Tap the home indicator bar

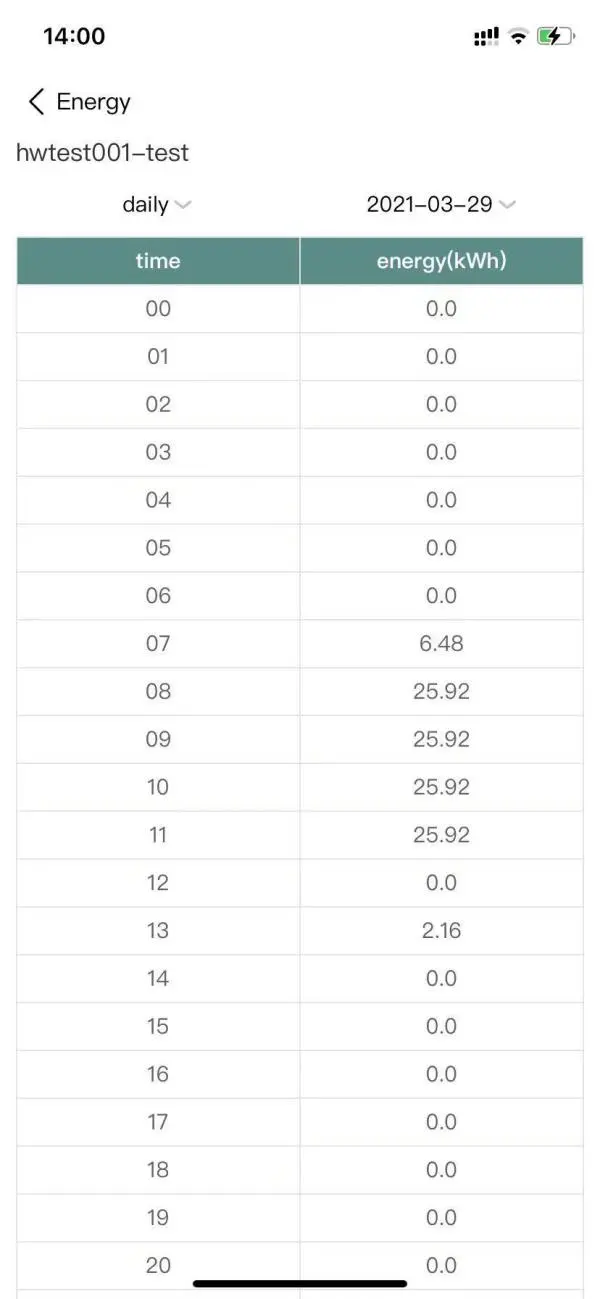(300, 1283)
